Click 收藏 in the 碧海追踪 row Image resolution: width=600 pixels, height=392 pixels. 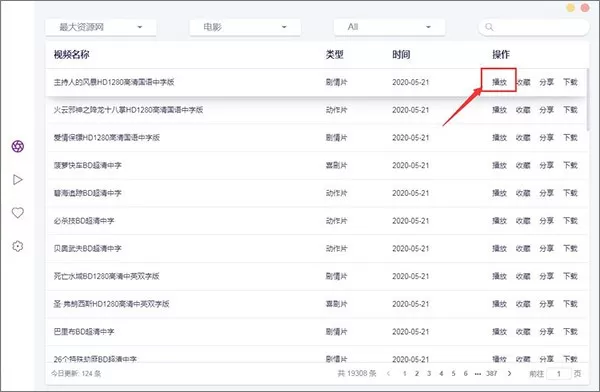523,193
